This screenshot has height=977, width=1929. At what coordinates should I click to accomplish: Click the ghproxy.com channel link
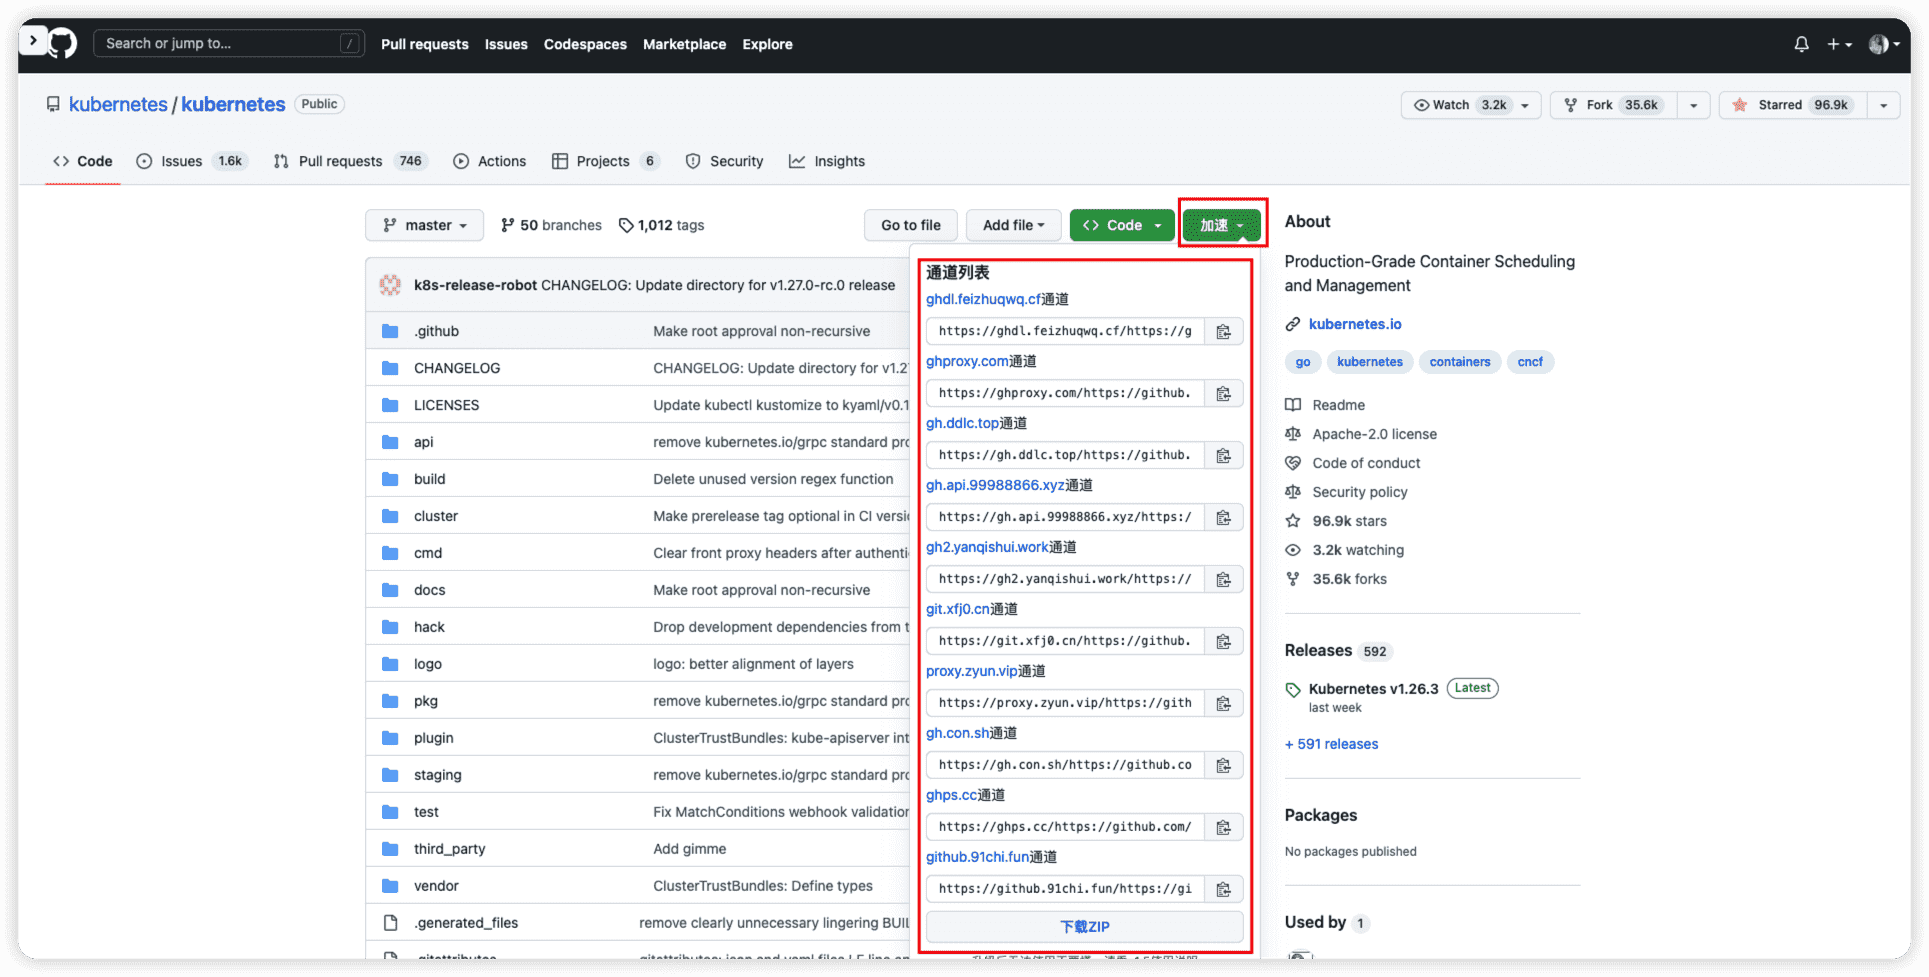(967, 361)
